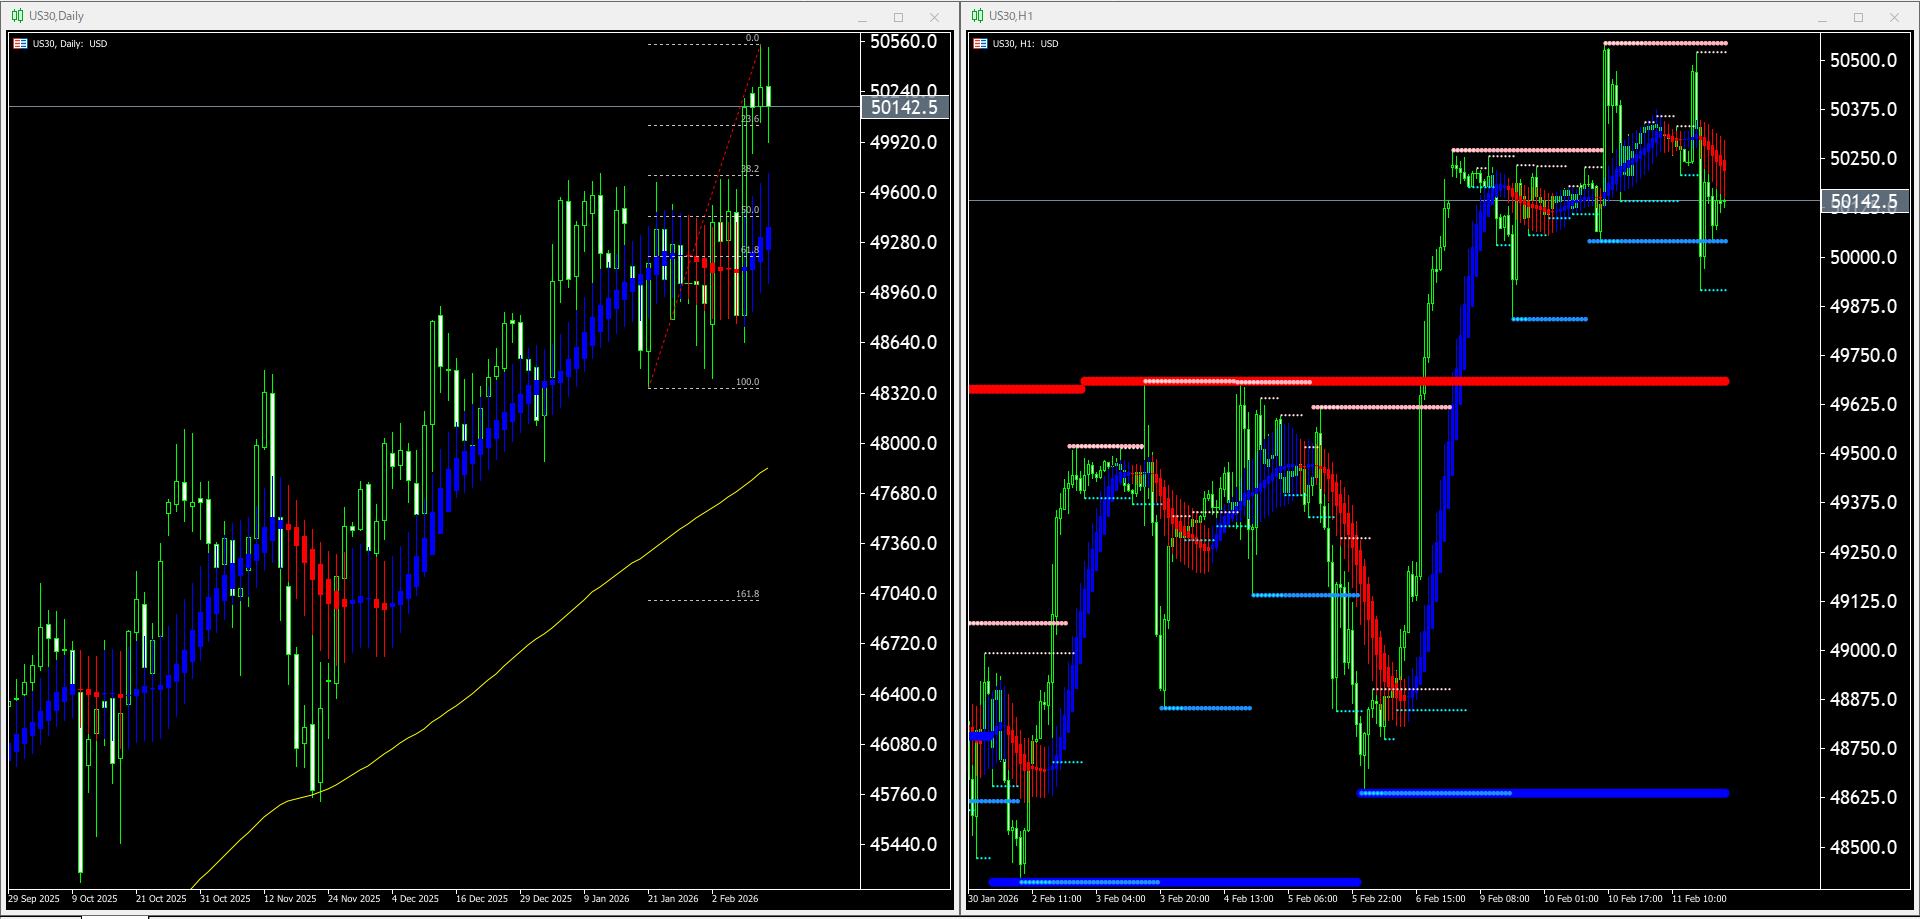Minimize the US30,H1 chart window

click(x=1822, y=17)
